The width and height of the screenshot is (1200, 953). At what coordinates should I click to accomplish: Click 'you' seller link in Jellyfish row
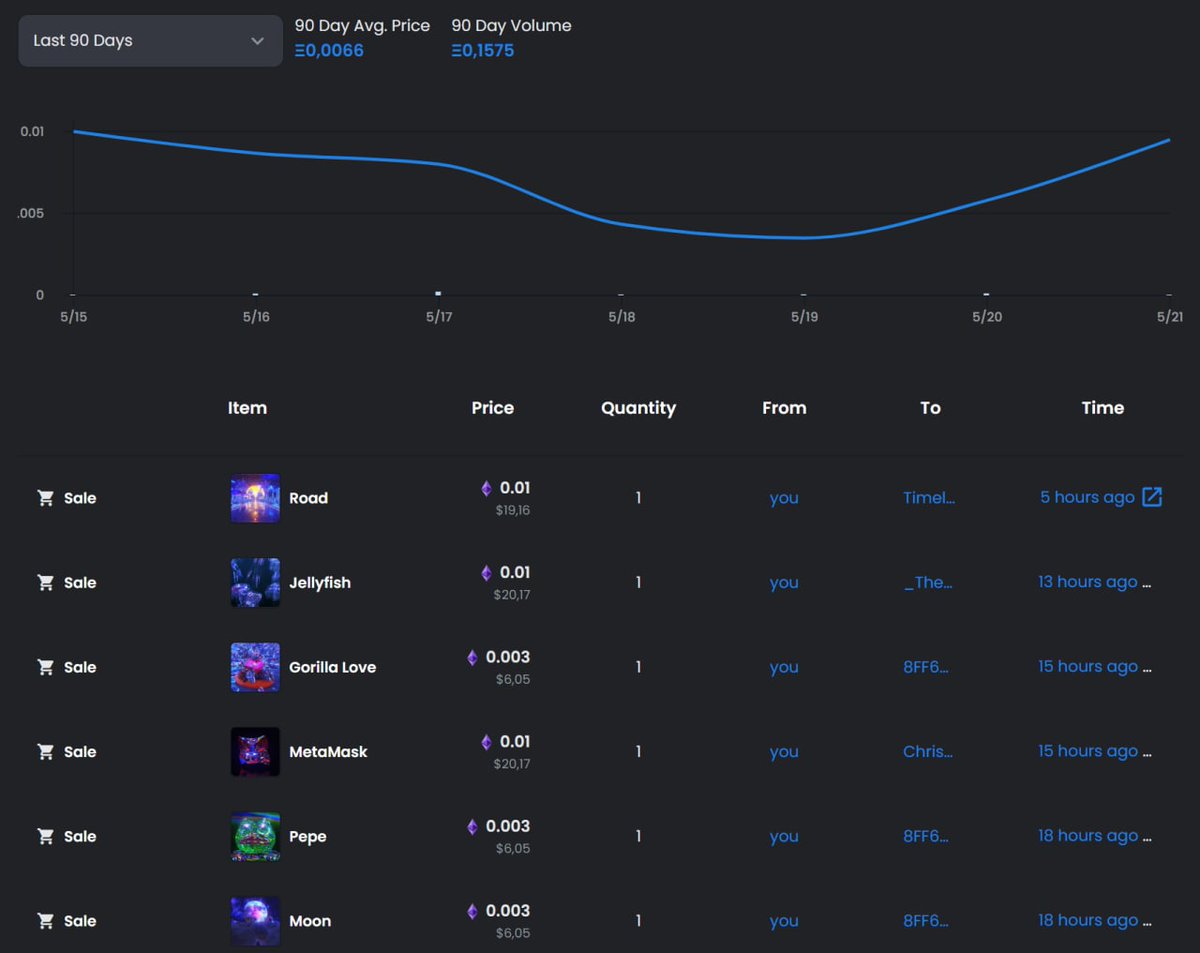click(784, 583)
